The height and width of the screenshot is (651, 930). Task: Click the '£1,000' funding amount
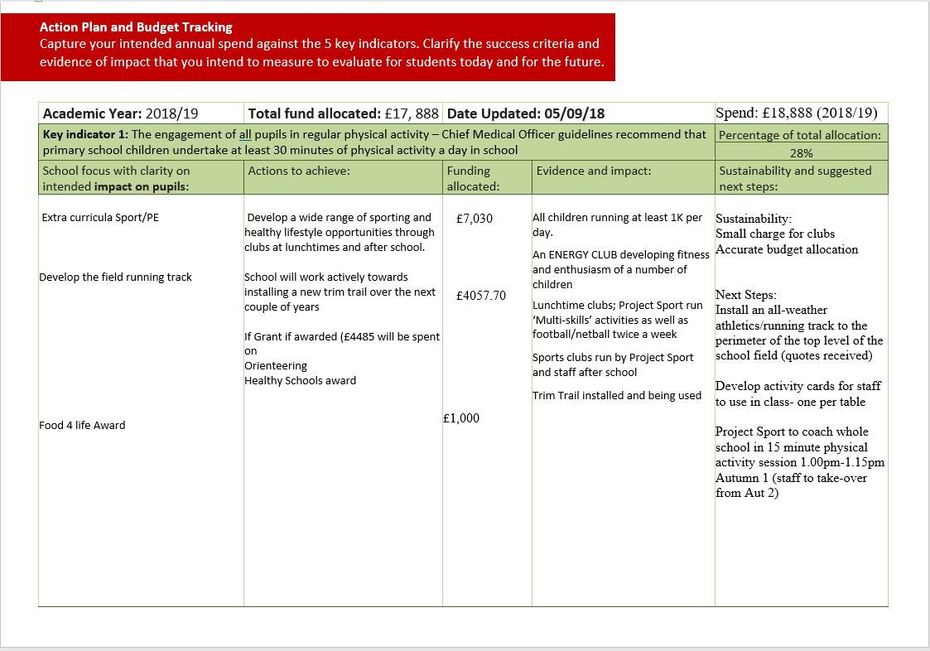pyautogui.click(x=461, y=418)
